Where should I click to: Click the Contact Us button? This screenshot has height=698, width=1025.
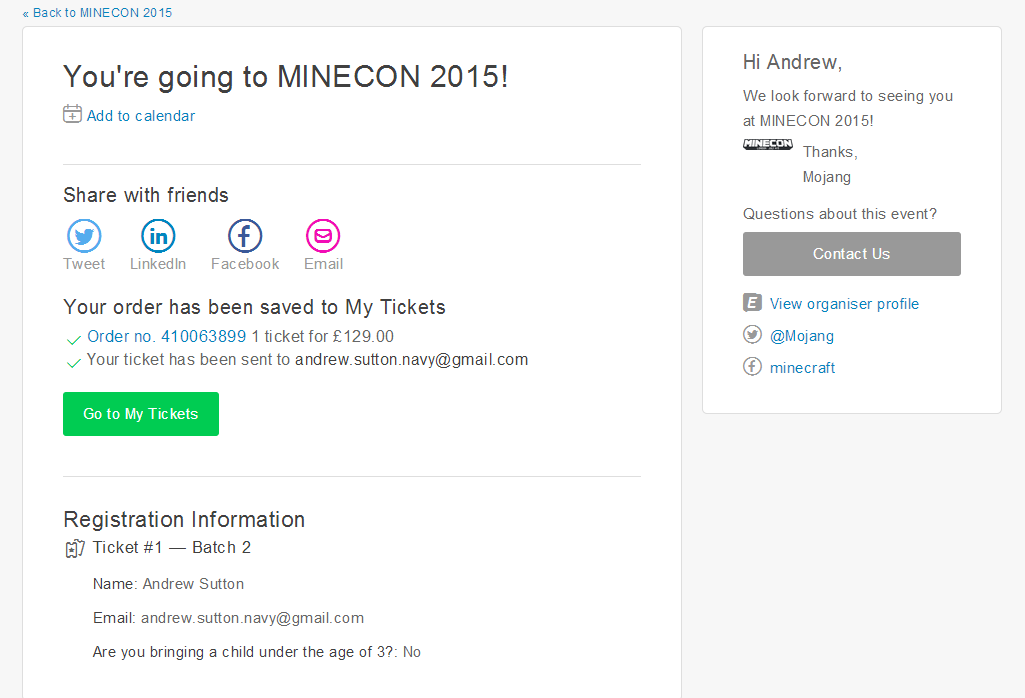click(851, 254)
